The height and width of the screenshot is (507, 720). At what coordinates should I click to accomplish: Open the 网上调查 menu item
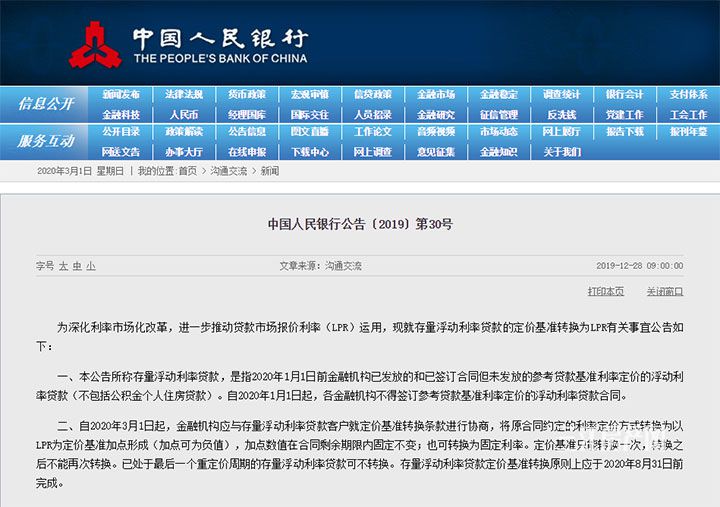click(x=373, y=152)
